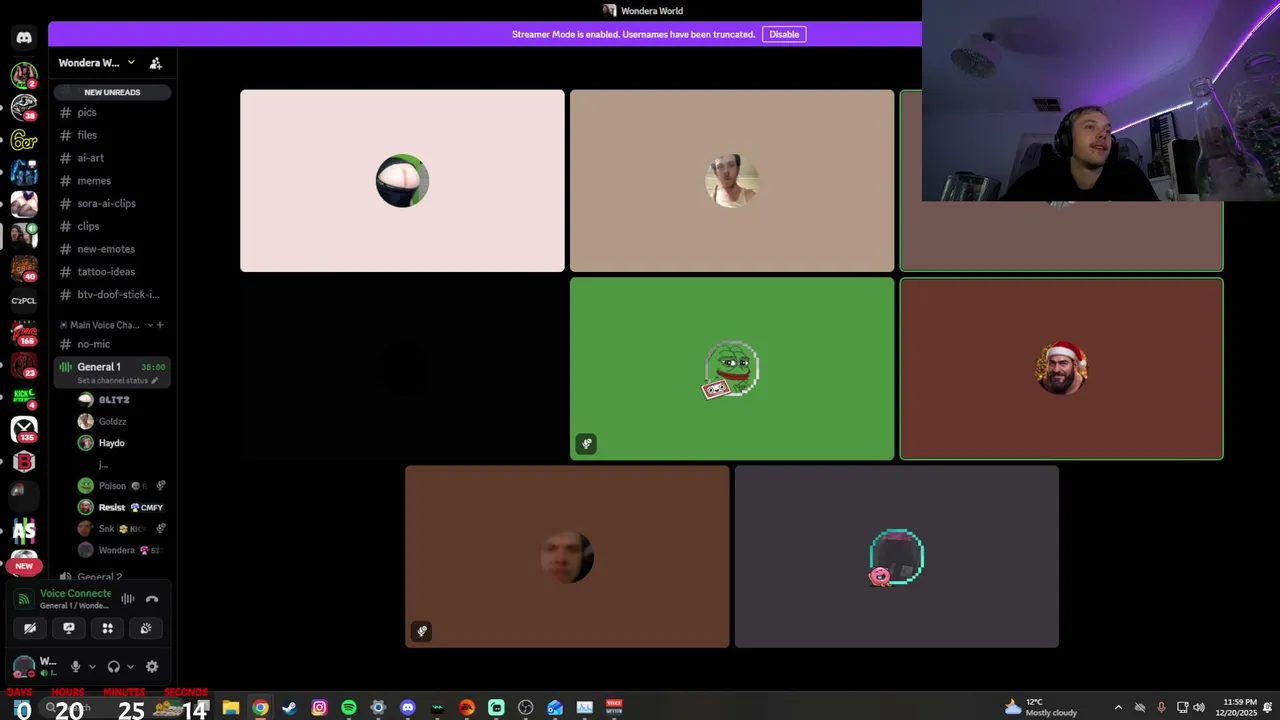Open Spotify from taskbar
The height and width of the screenshot is (720, 1280).
(x=349, y=708)
